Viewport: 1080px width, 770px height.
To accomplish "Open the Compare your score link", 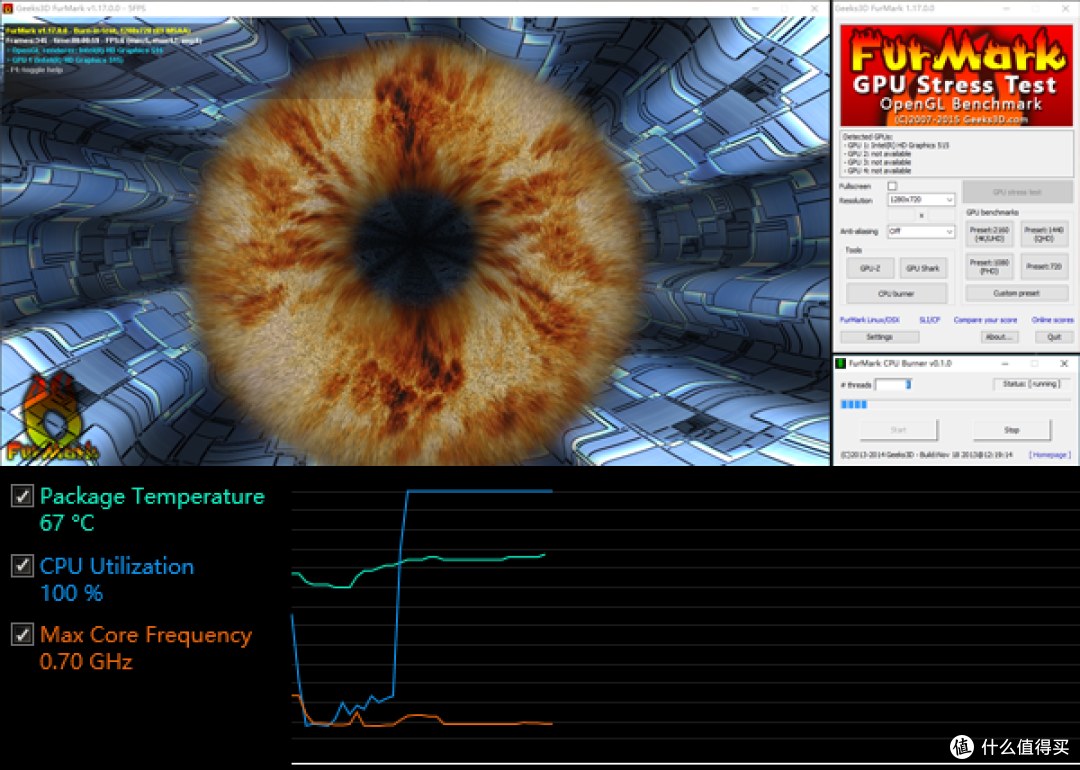I will tap(985, 320).
